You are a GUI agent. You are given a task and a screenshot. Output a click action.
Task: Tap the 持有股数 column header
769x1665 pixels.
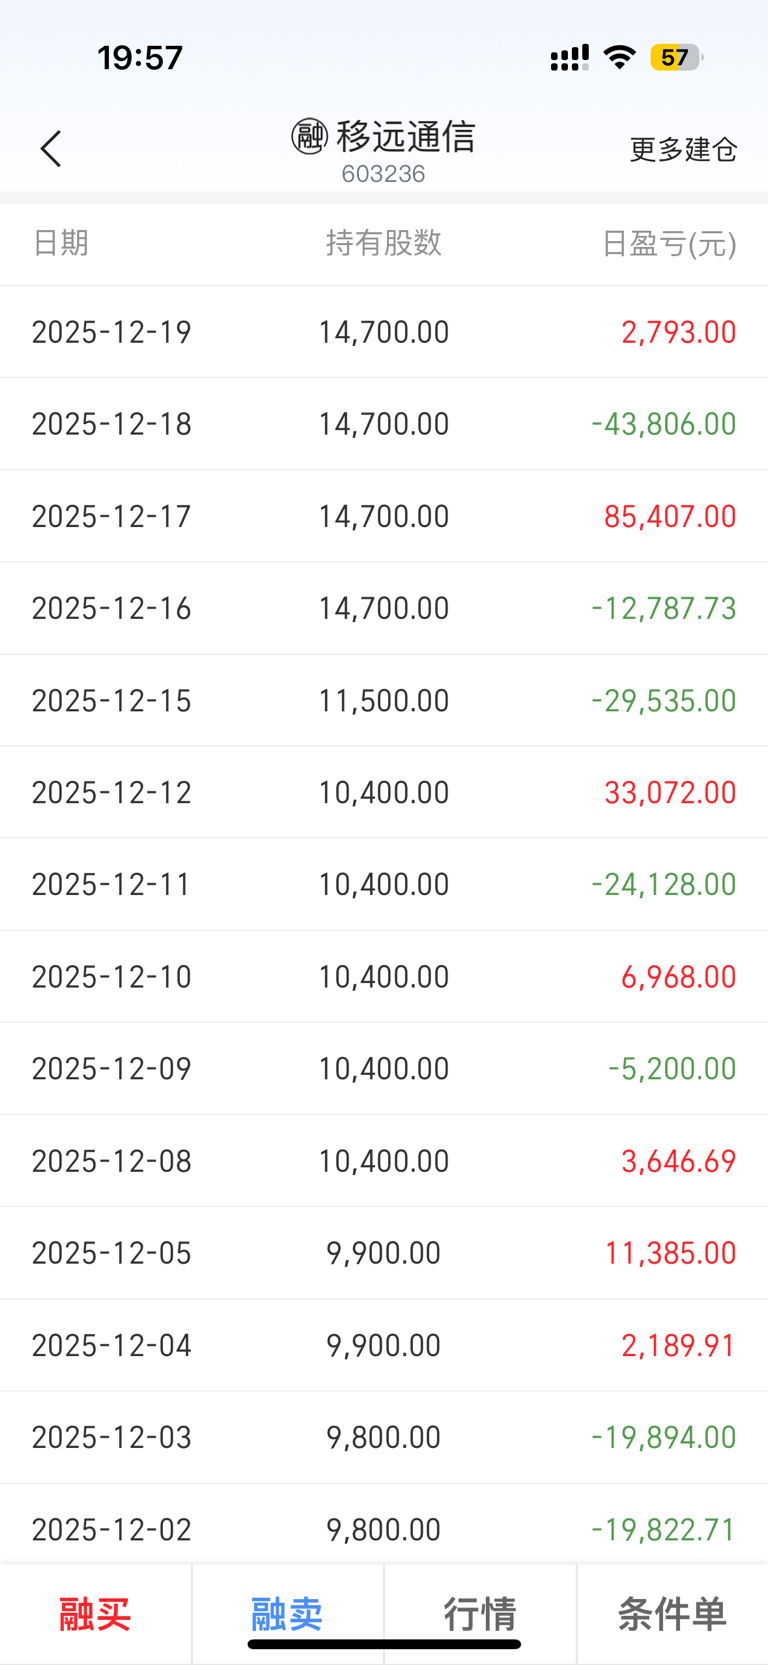tap(384, 243)
